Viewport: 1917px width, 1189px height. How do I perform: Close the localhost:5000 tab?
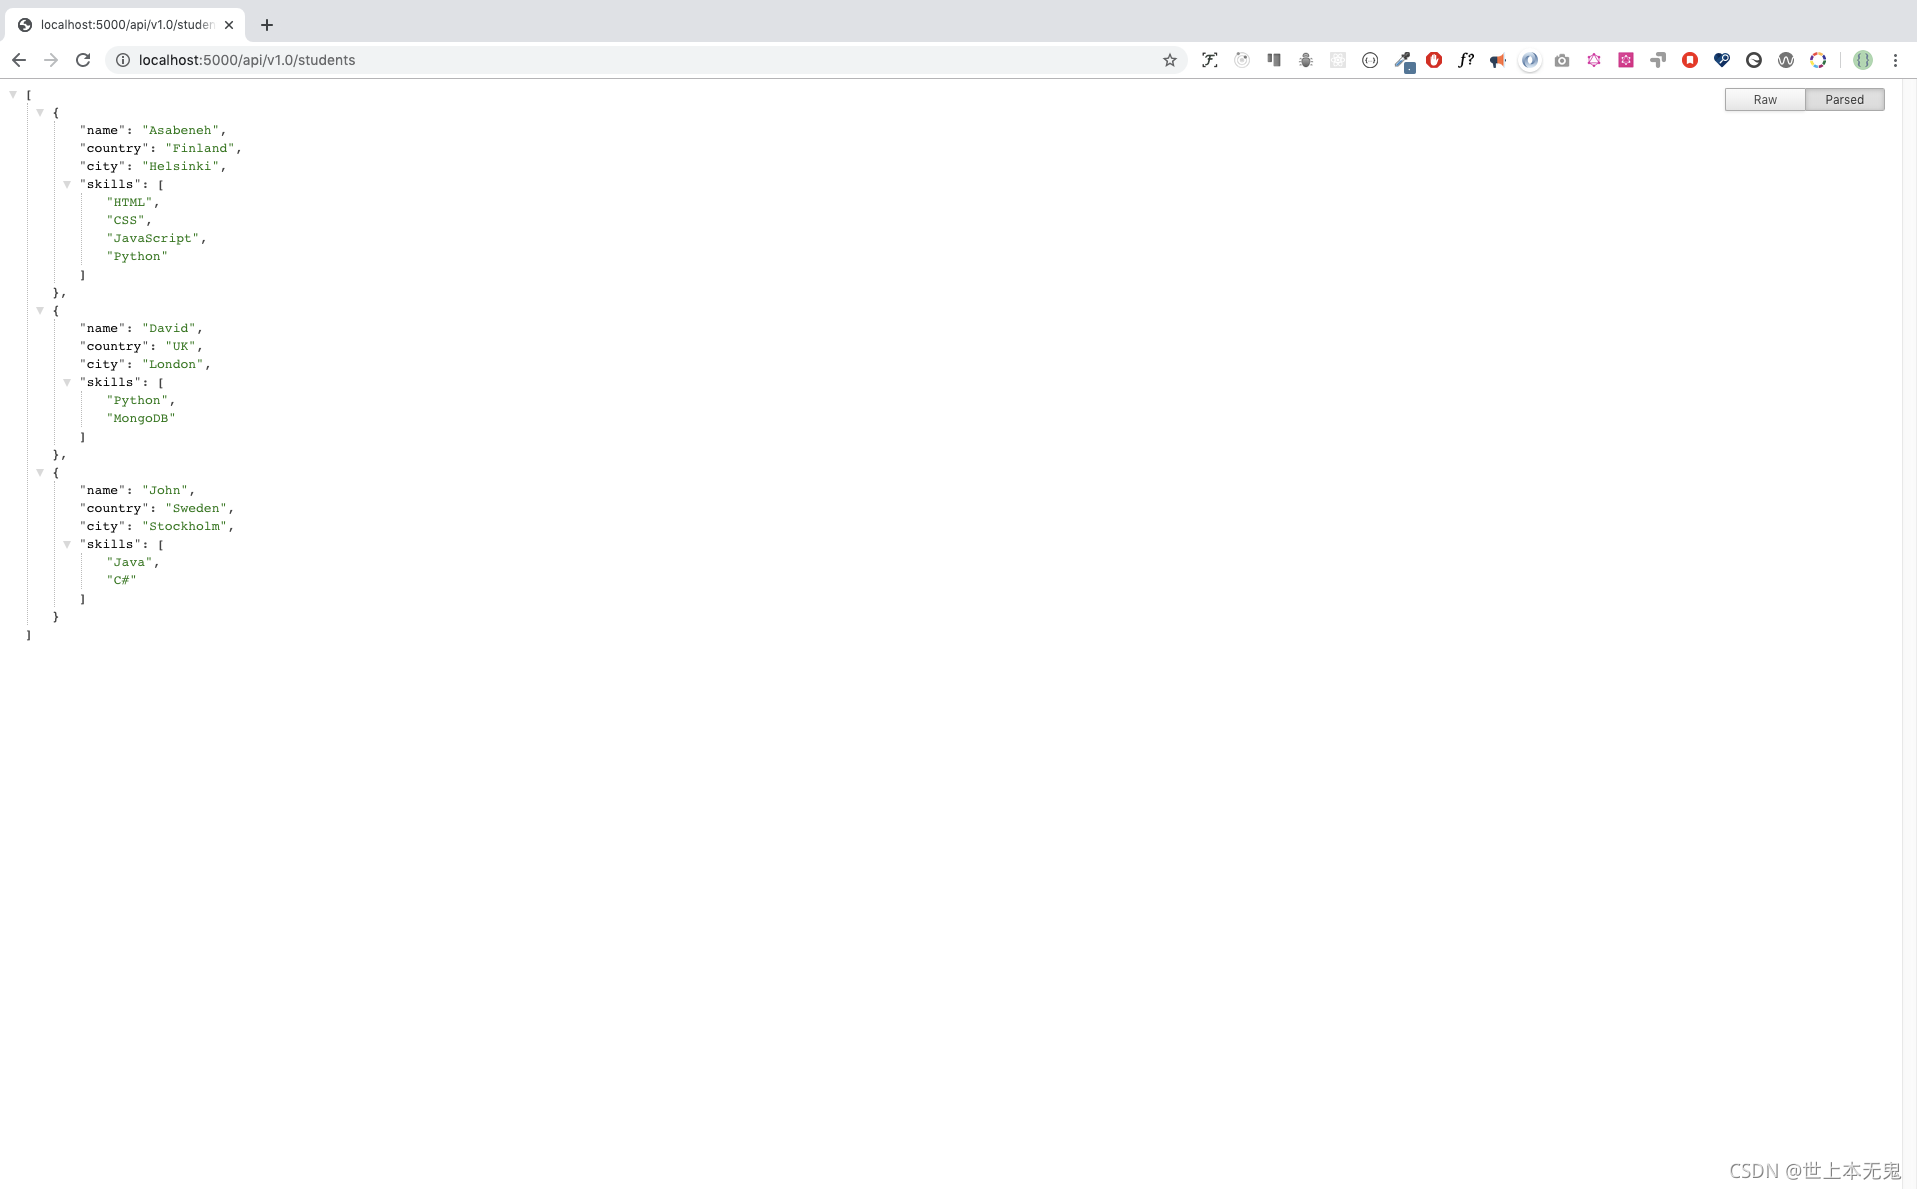point(229,25)
